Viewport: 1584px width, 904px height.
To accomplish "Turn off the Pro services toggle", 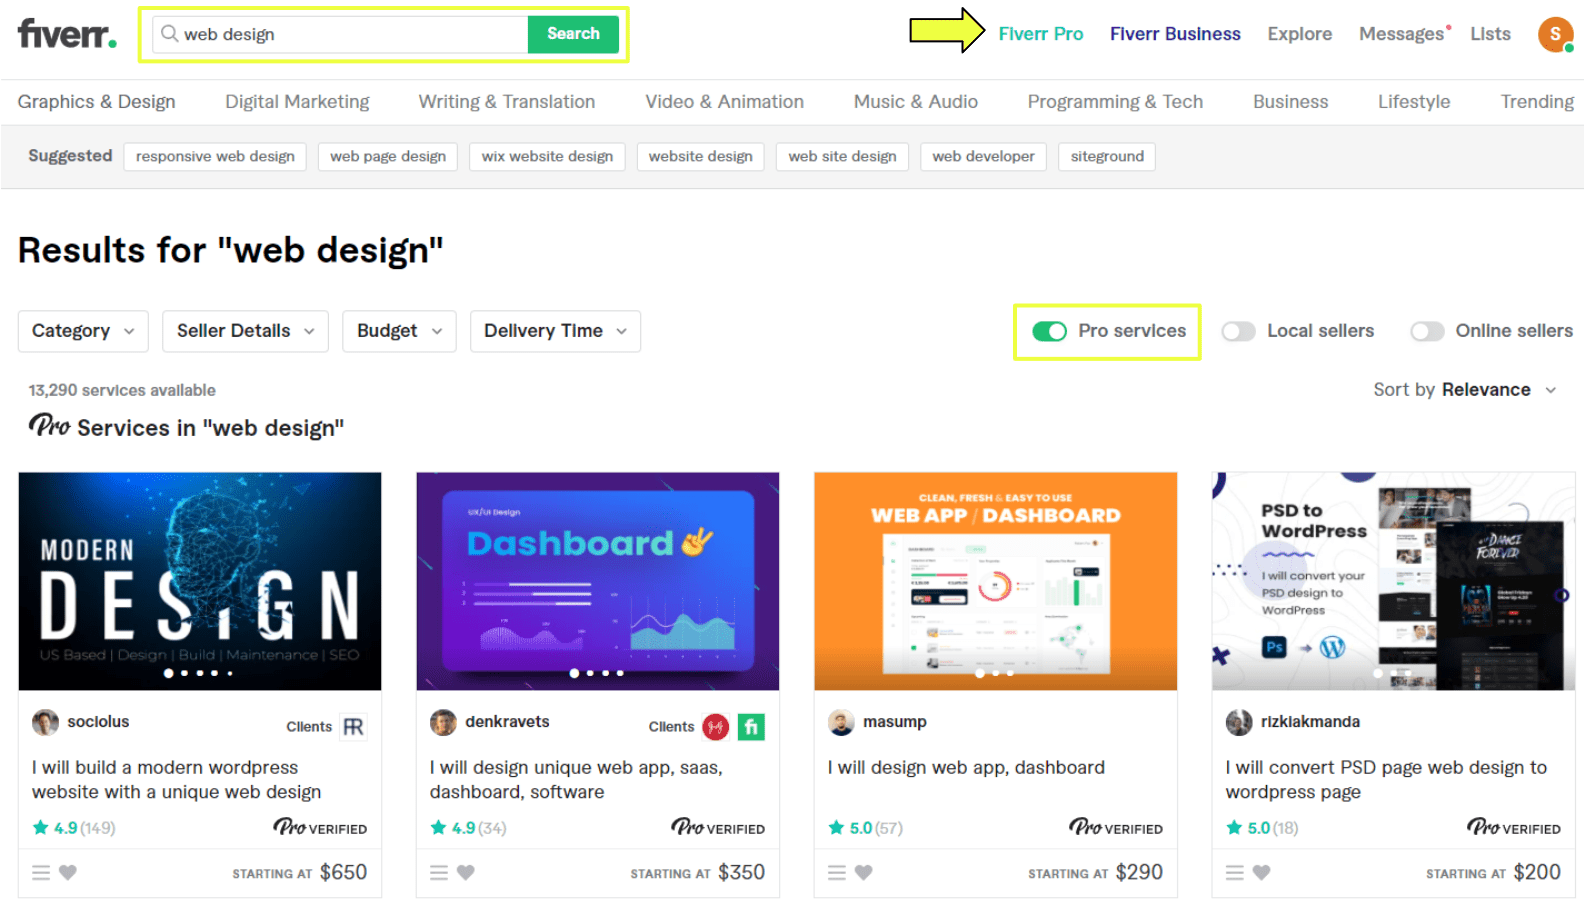I will pyautogui.click(x=1050, y=331).
